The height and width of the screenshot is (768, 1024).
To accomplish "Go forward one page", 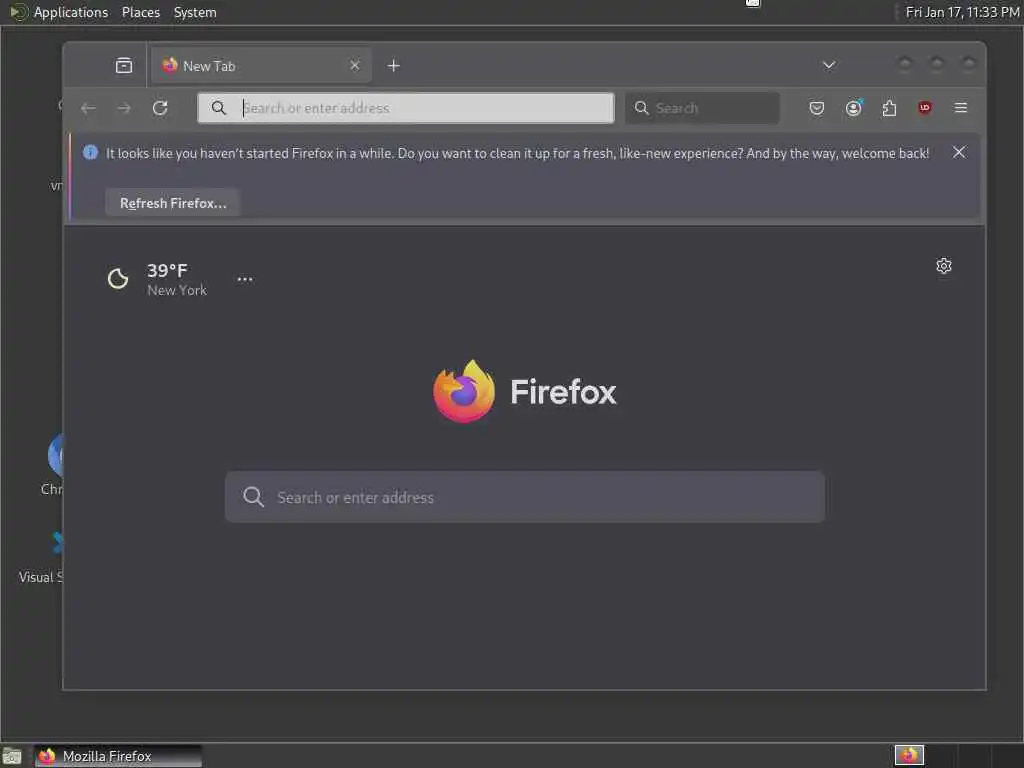I will 124,108.
